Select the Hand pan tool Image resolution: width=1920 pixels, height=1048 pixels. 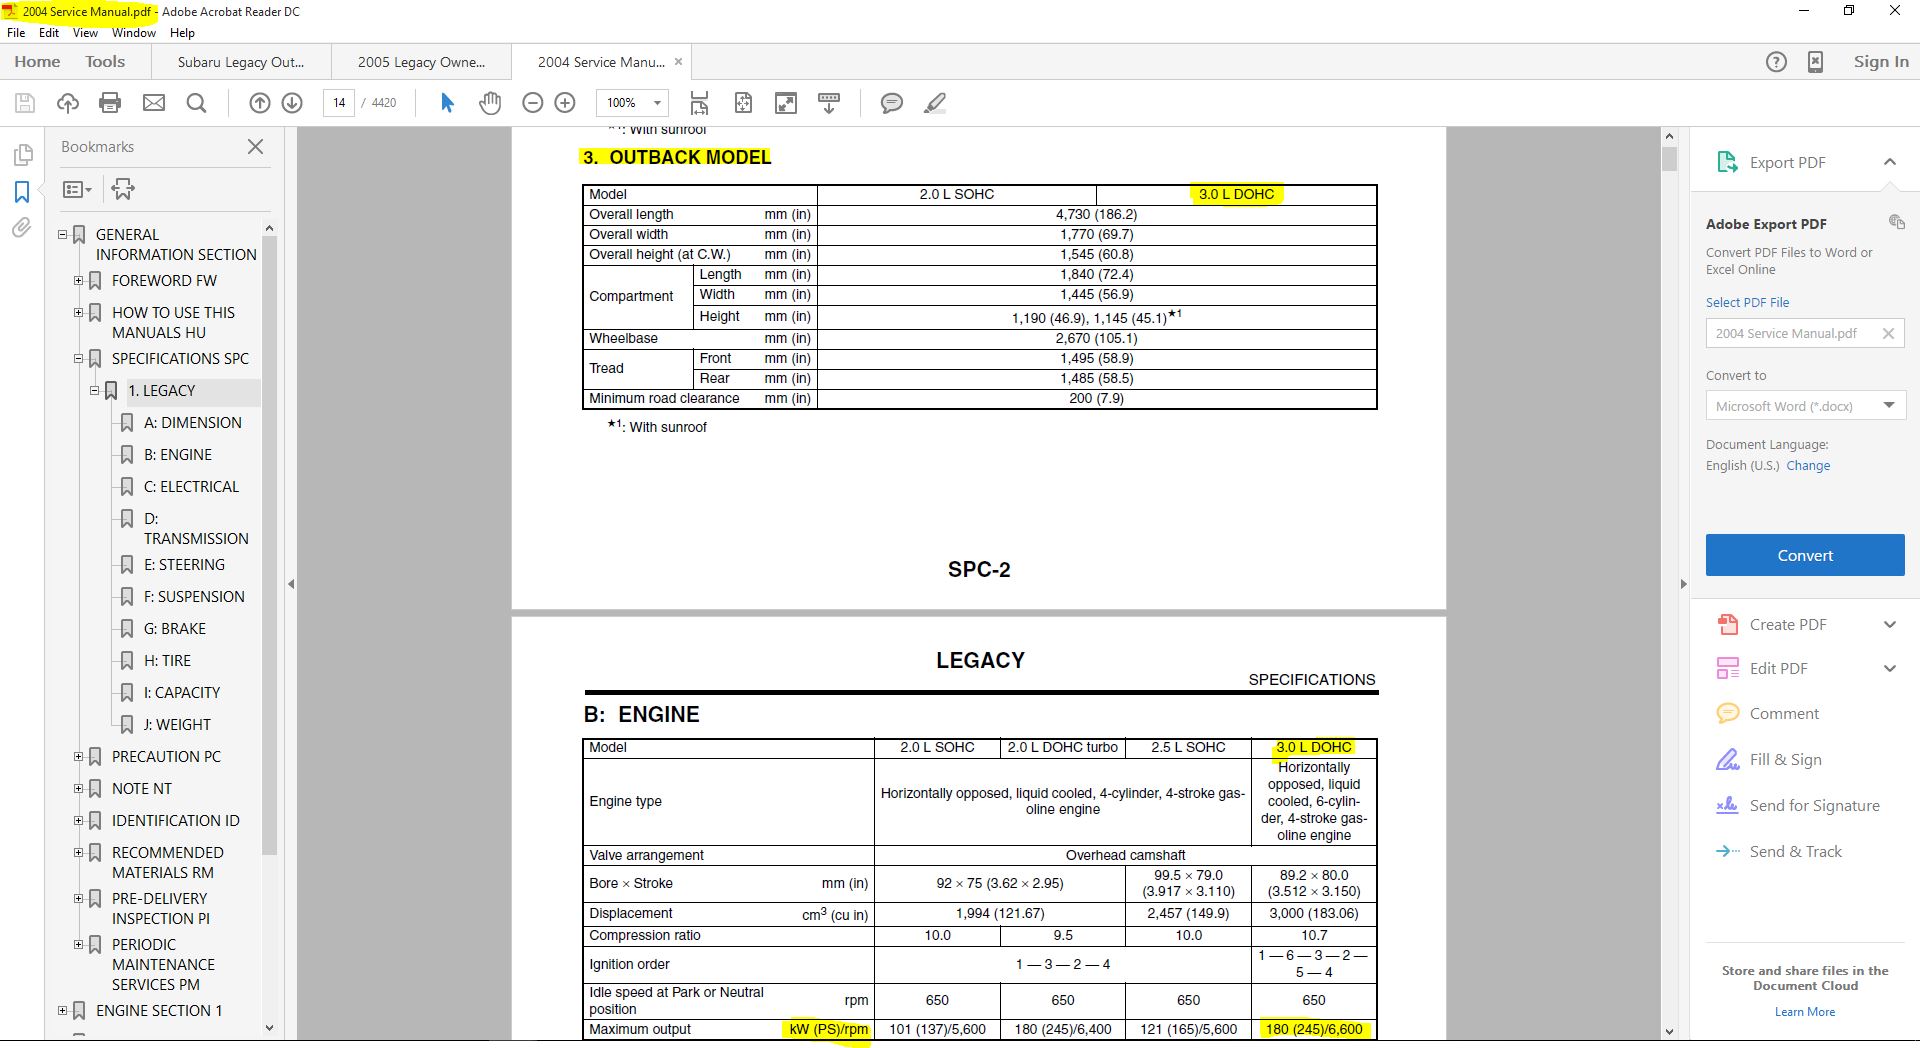pos(490,102)
